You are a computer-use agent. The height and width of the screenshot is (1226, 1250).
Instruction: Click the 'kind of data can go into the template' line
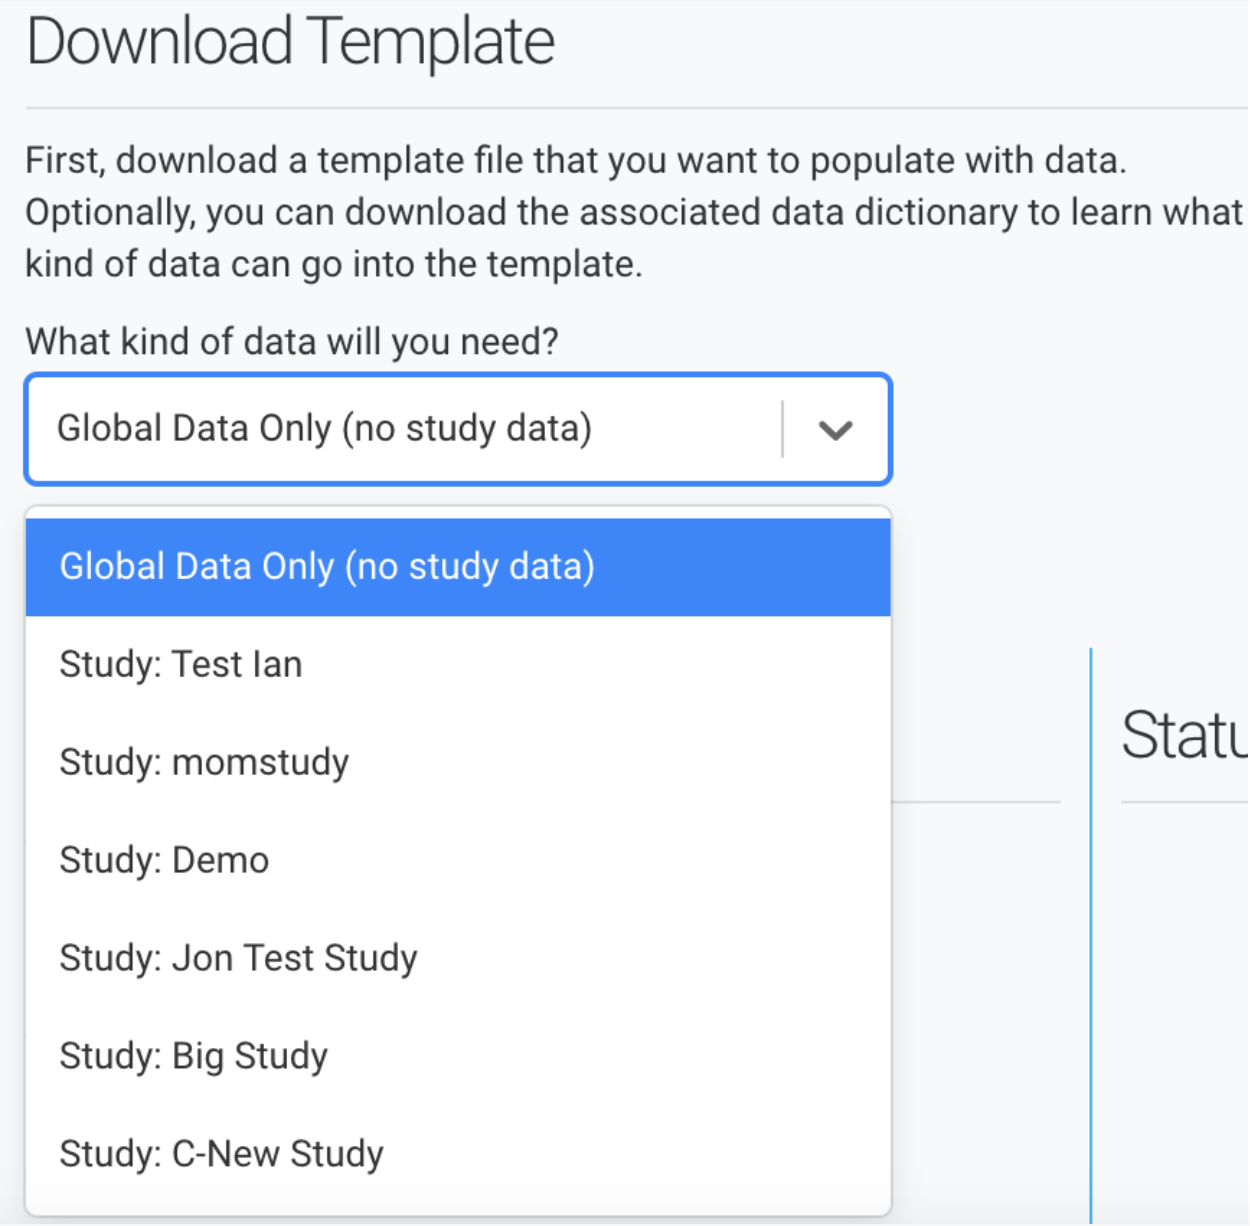tap(333, 264)
